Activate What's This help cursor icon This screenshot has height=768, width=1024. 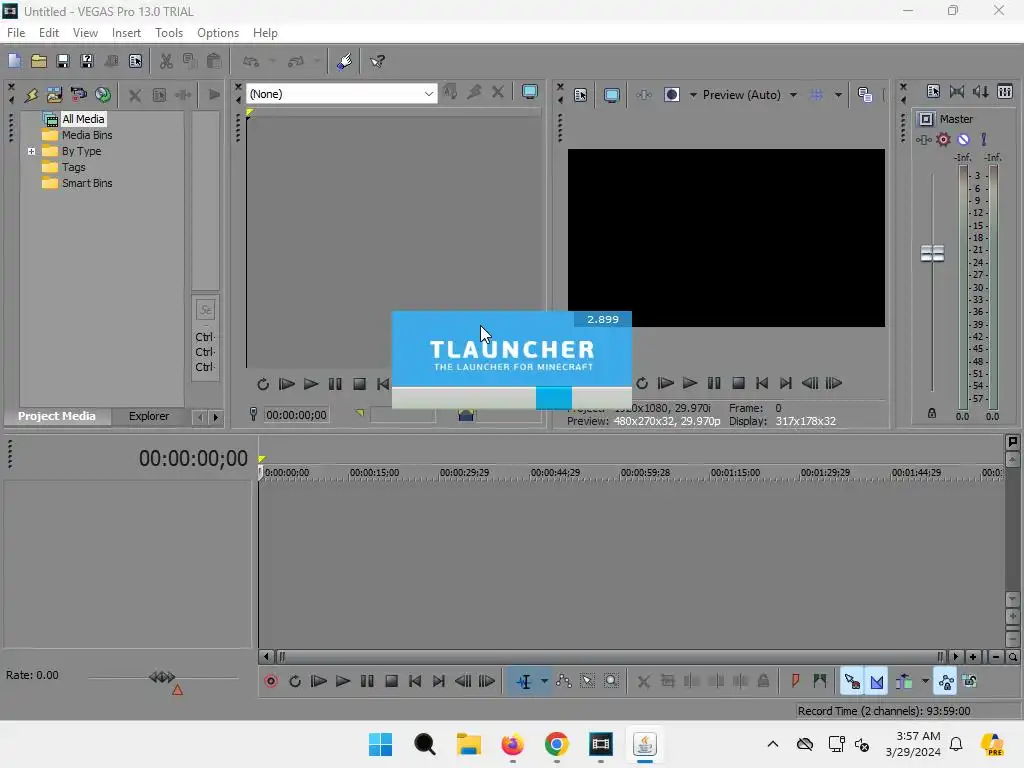click(x=377, y=61)
